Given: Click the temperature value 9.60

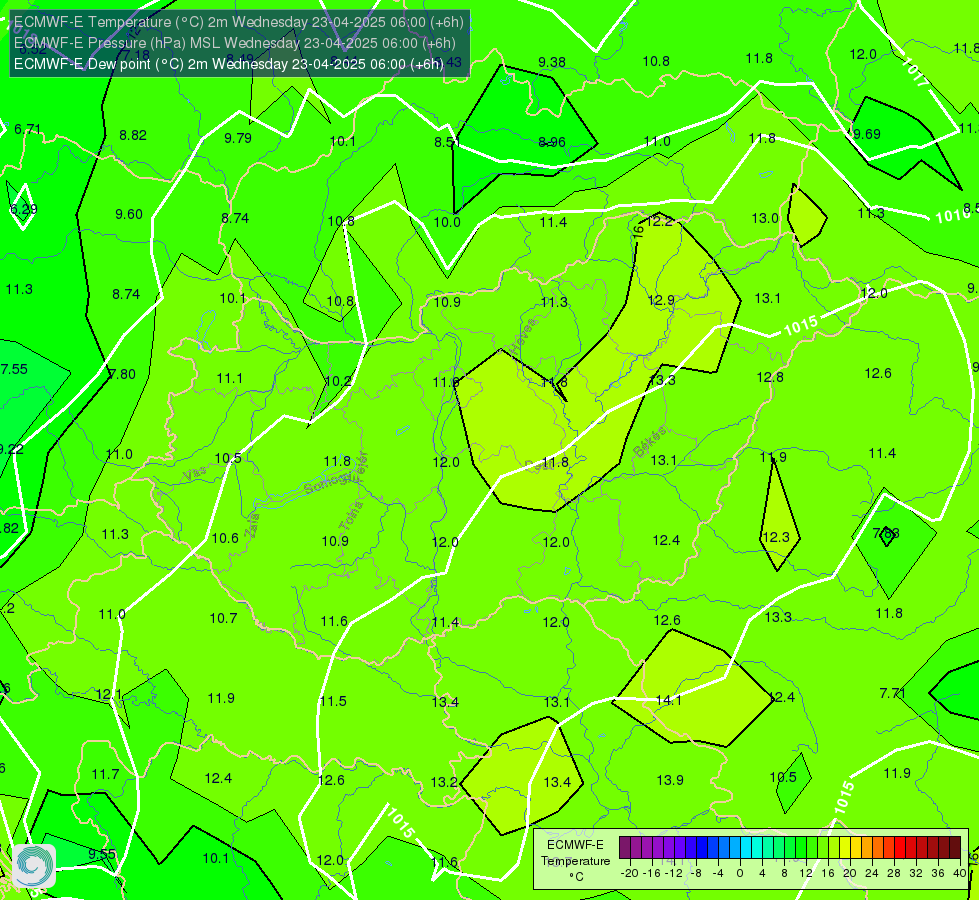Looking at the screenshot, I should coord(129,214).
